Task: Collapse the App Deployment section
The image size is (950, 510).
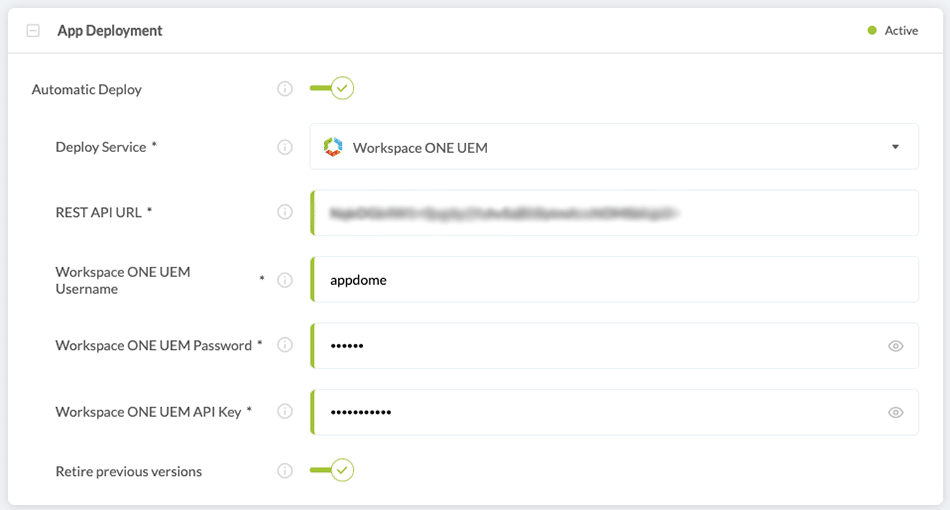Action: (33, 31)
